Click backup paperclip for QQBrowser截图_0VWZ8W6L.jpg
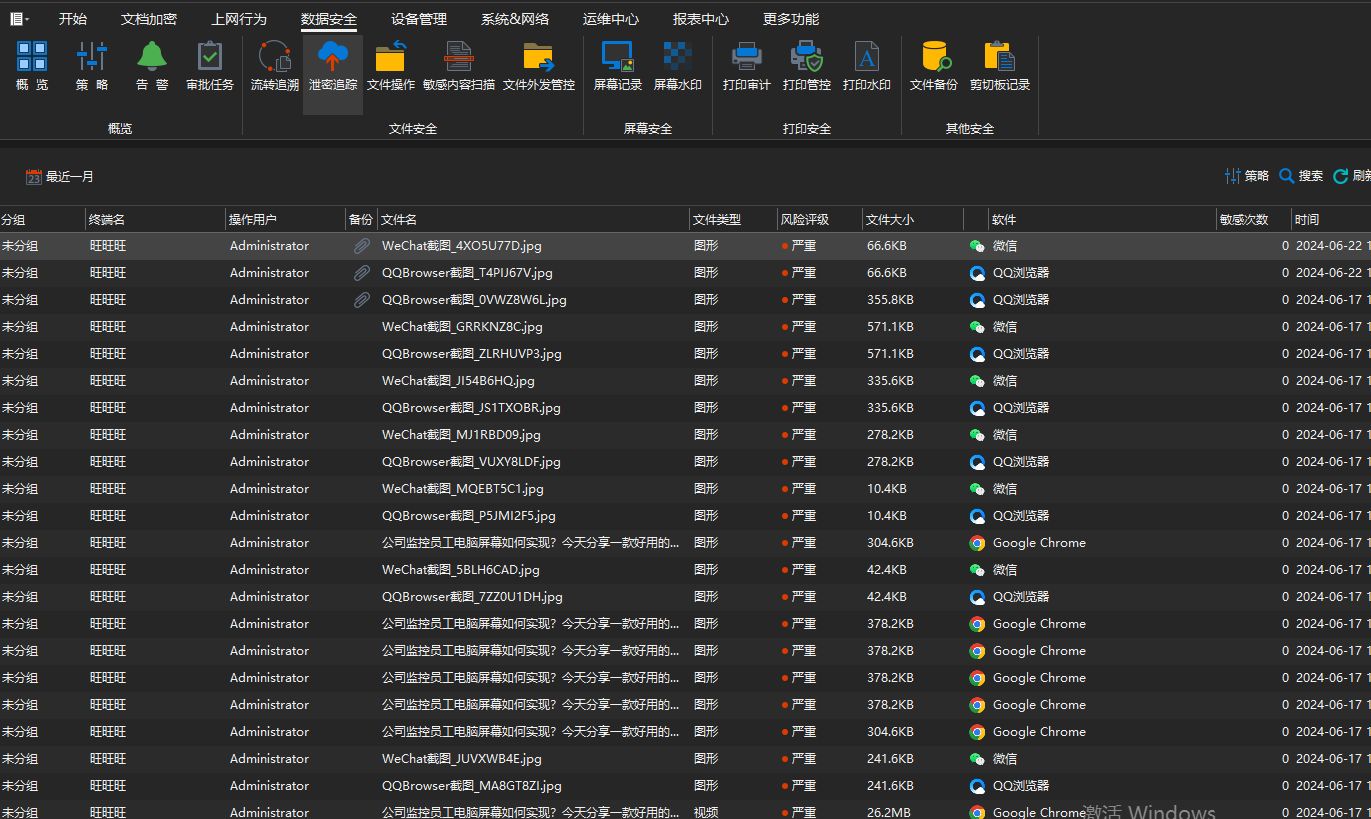Screen dimensions: 1371x819 [x=362, y=300]
